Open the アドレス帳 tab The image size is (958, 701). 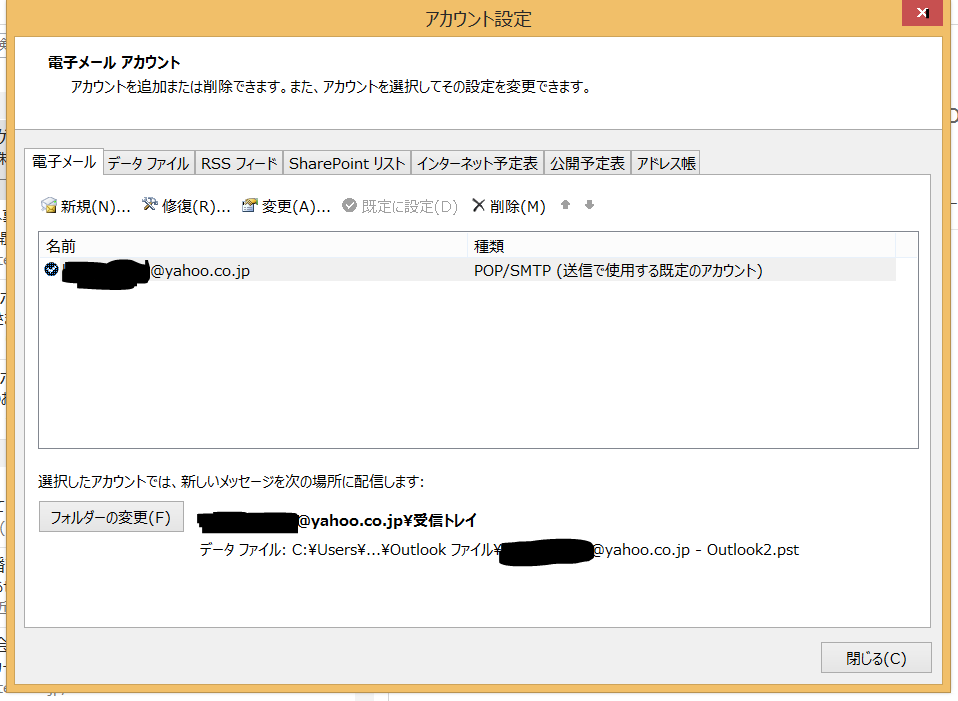tap(666, 163)
